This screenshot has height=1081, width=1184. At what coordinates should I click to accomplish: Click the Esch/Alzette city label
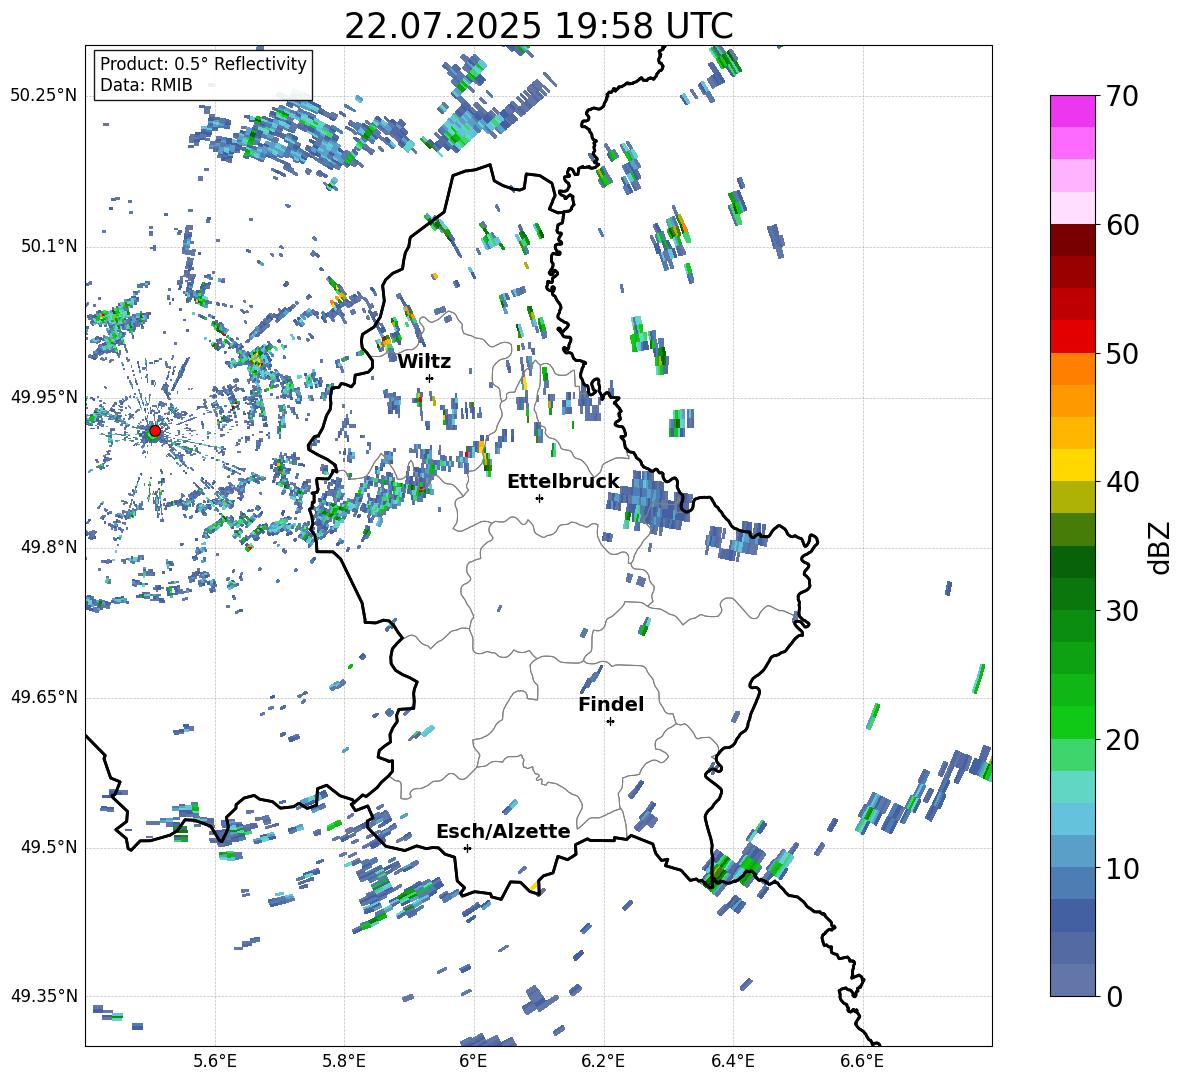[x=503, y=831]
